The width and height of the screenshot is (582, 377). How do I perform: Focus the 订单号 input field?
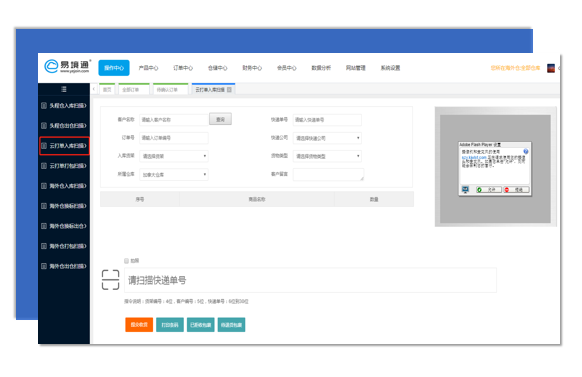(174, 138)
